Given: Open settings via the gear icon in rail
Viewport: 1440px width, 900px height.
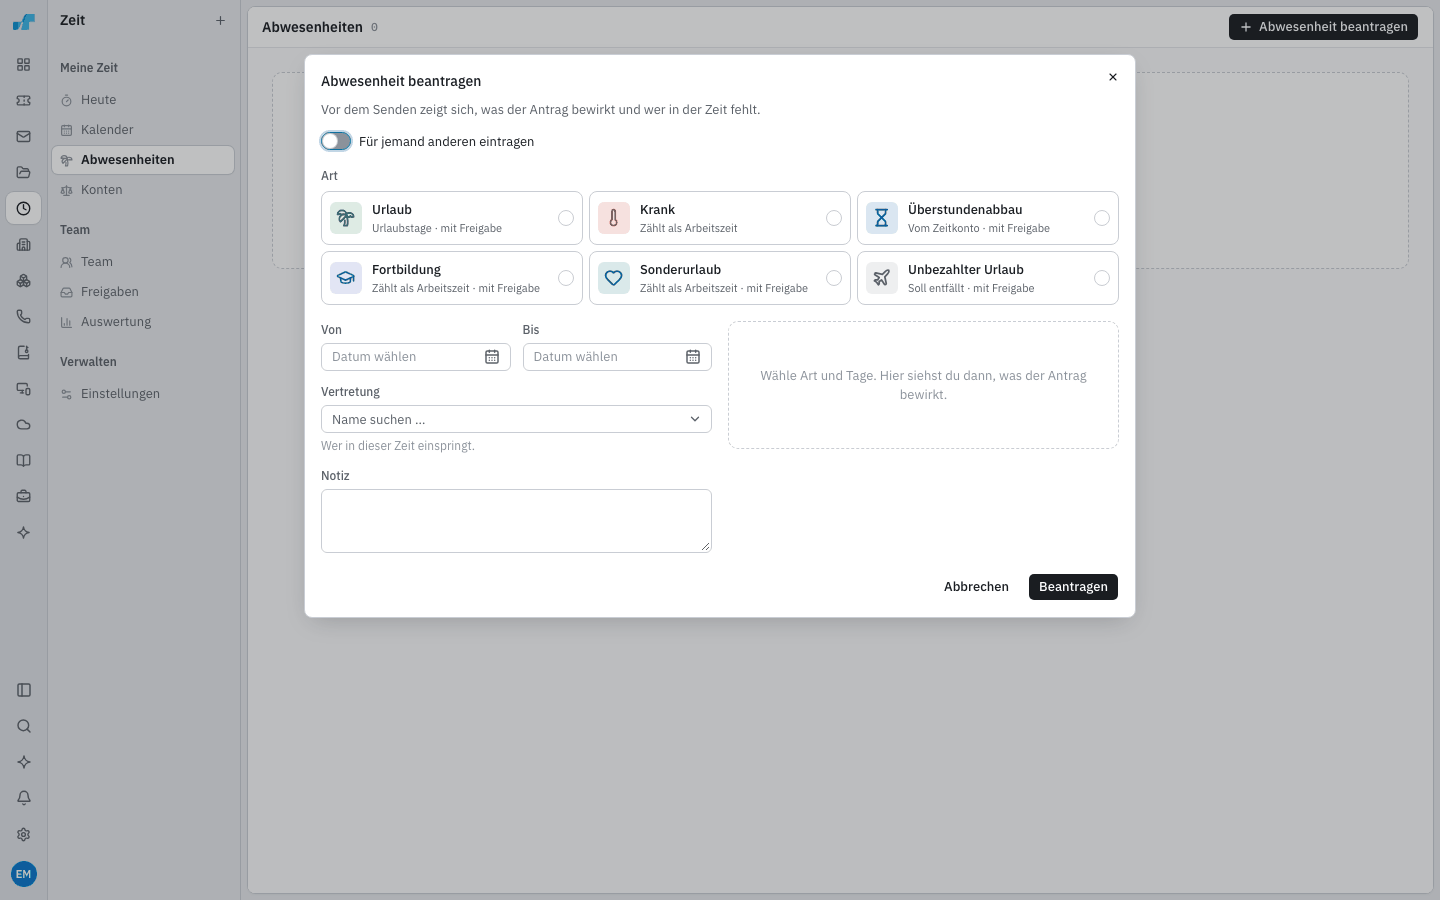Looking at the screenshot, I should [24, 834].
